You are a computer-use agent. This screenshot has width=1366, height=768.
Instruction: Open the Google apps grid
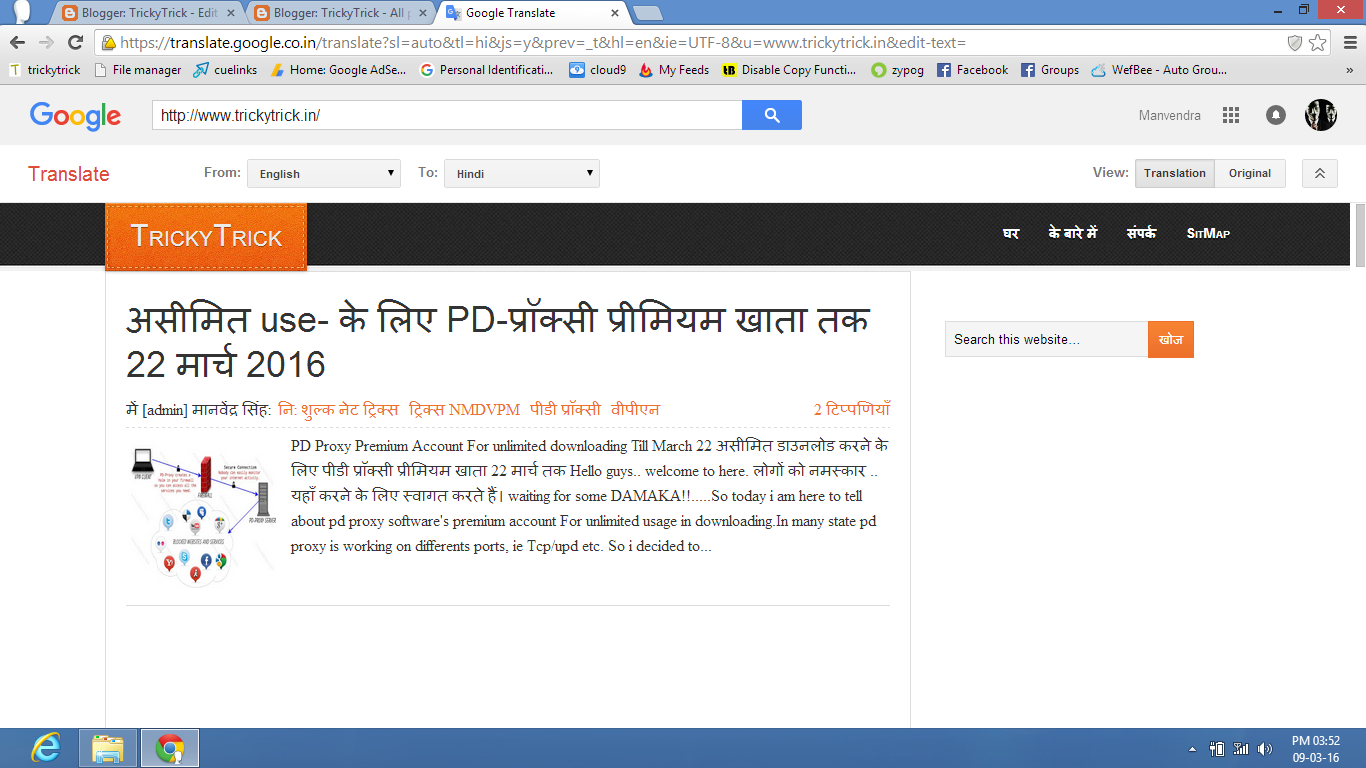tap(1231, 115)
